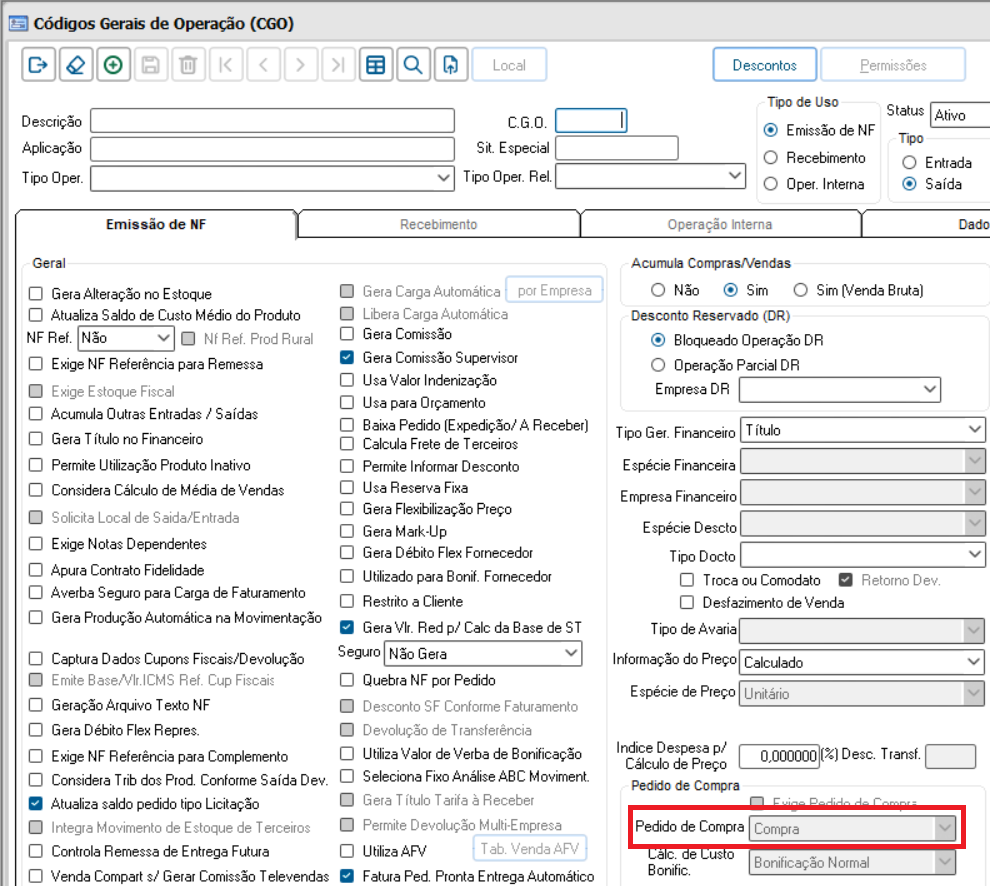This screenshot has height=886, width=990.
Task: Enable Desfazimento de Venda checkbox
Action: point(687,602)
